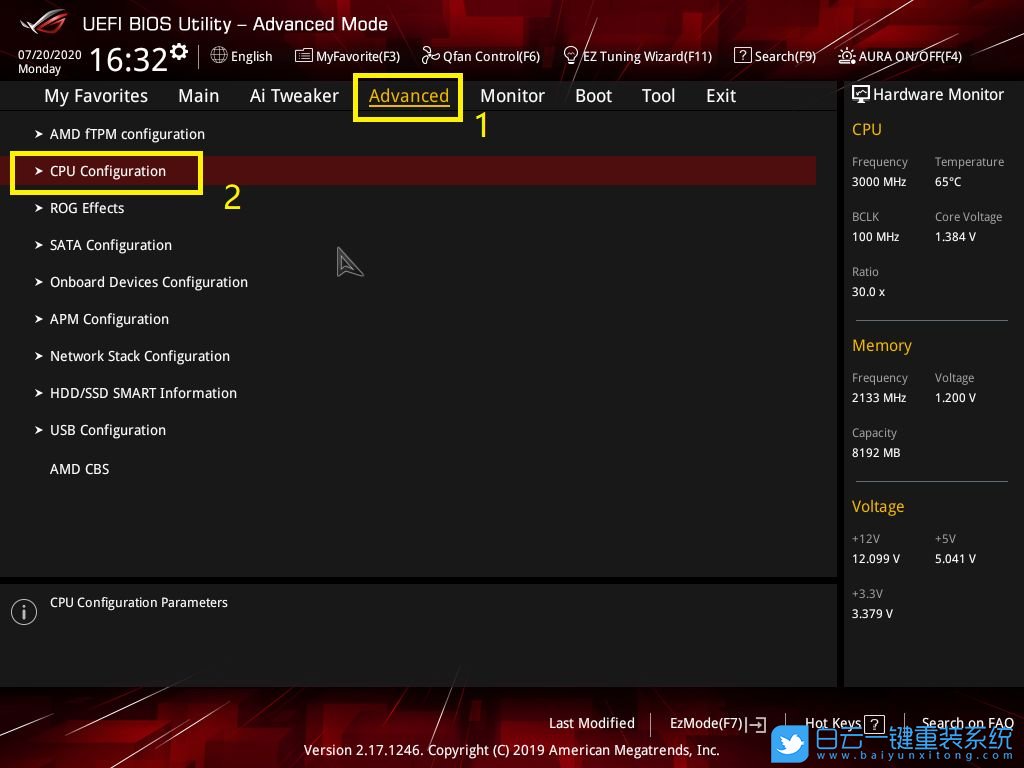Screen dimensions: 1024x768
Task: Open Search(F9) question mark icon
Action: (742, 56)
